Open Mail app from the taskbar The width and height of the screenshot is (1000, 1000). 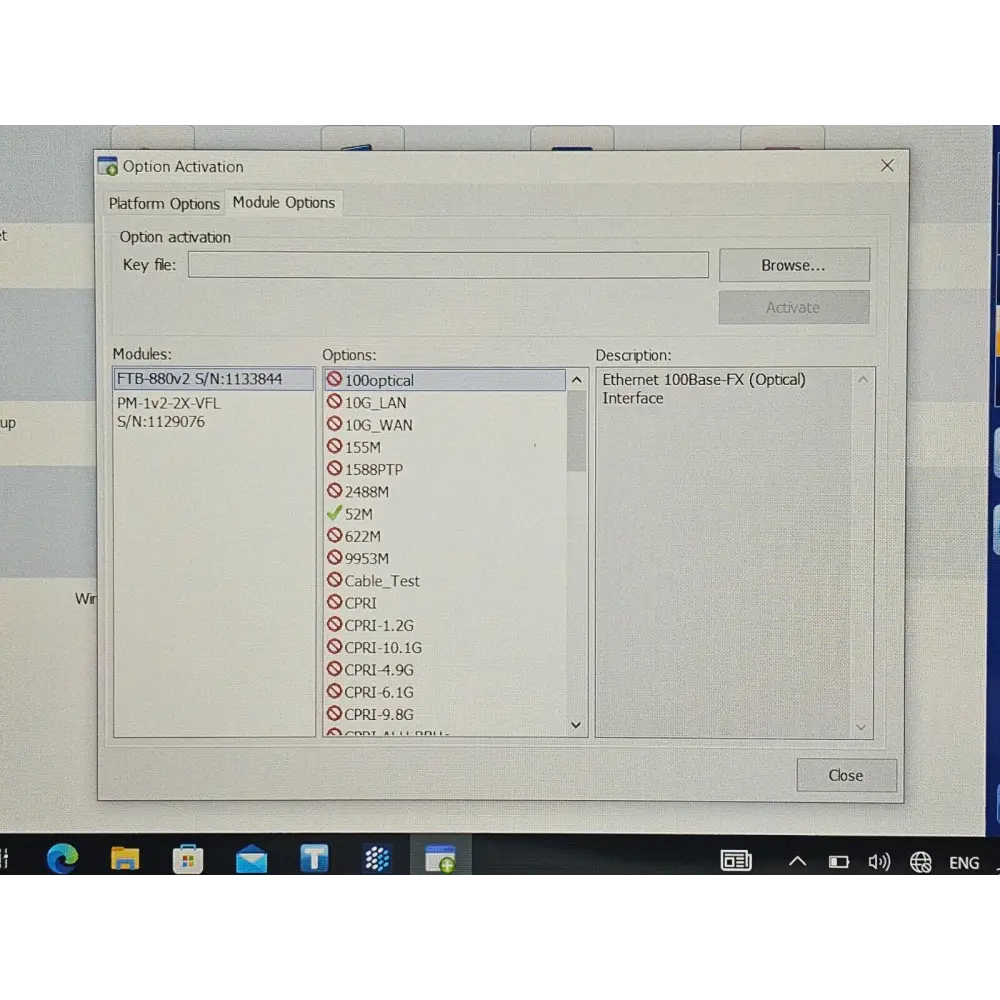click(x=251, y=860)
